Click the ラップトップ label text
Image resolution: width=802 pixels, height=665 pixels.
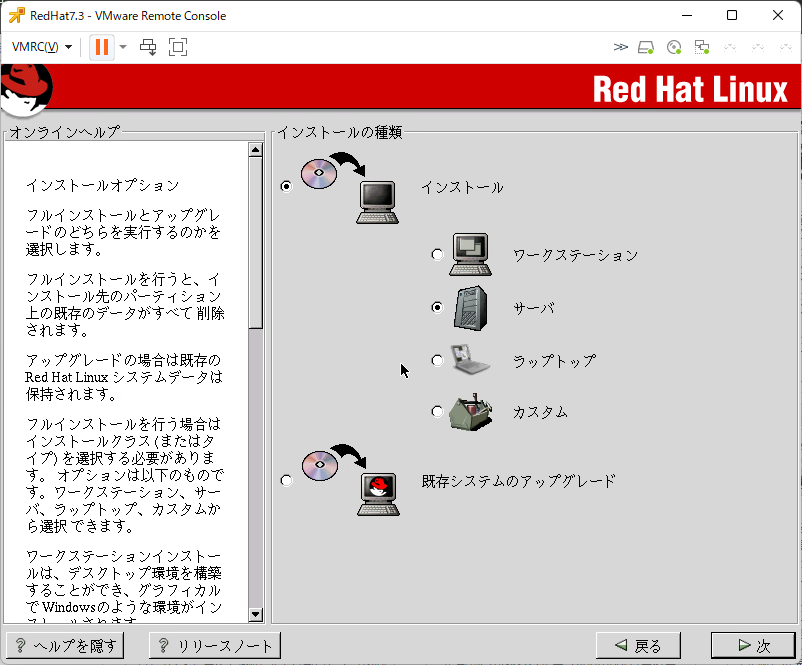pos(554,361)
